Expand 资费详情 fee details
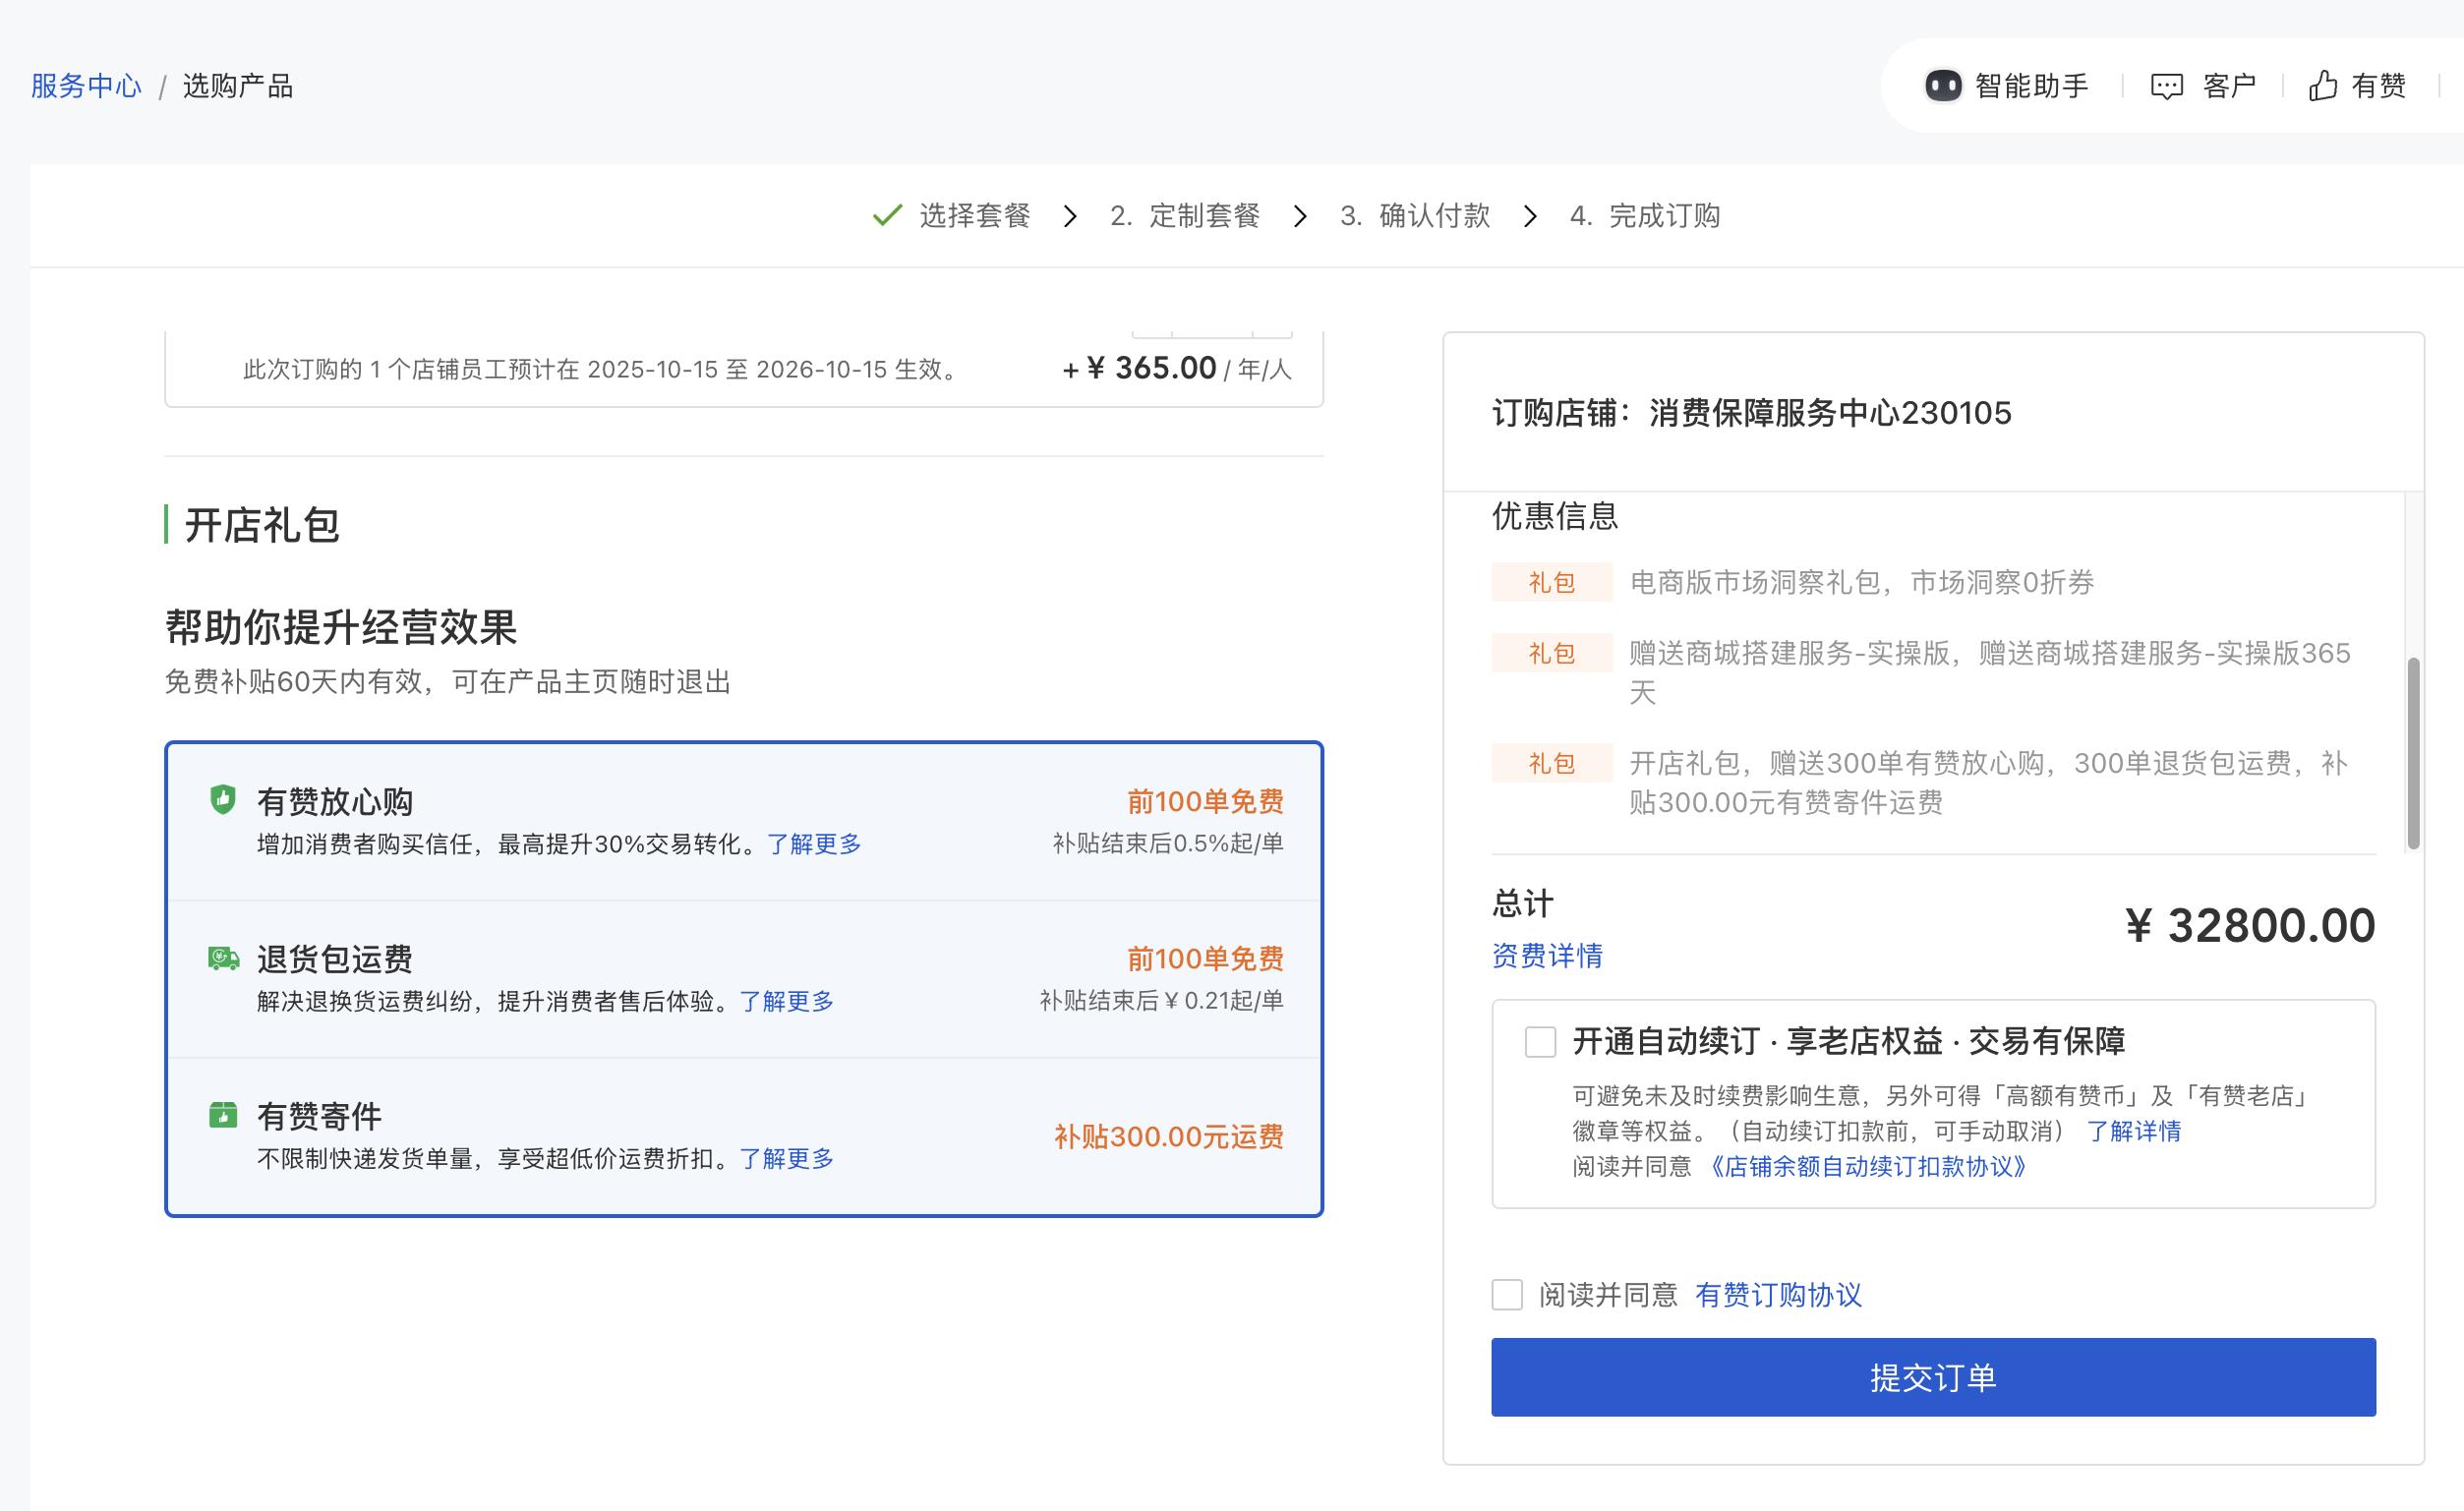Viewport: 2464px width, 1511px height. [1547, 956]
